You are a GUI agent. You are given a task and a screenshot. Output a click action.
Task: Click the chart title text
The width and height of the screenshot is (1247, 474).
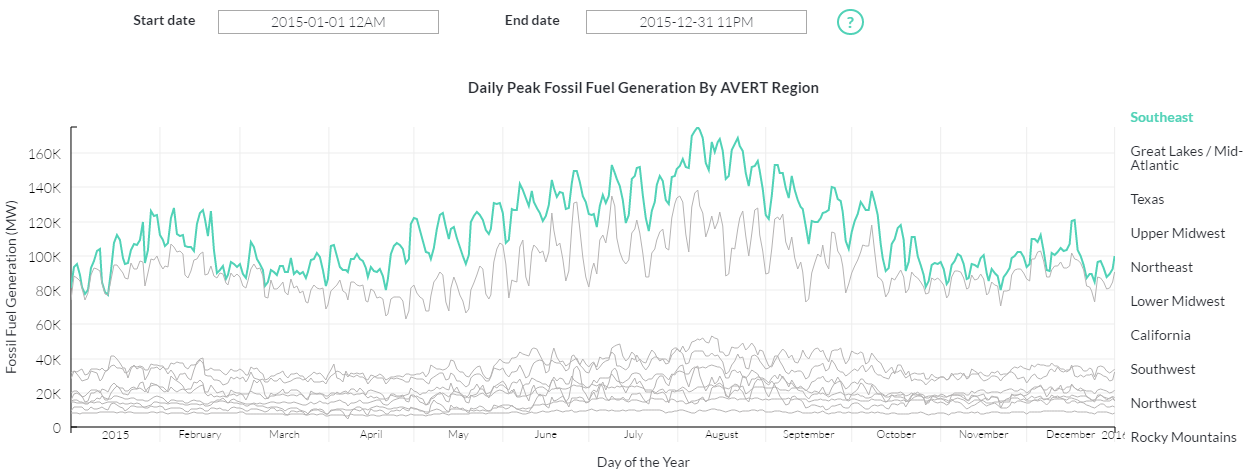tap(643, 88)
